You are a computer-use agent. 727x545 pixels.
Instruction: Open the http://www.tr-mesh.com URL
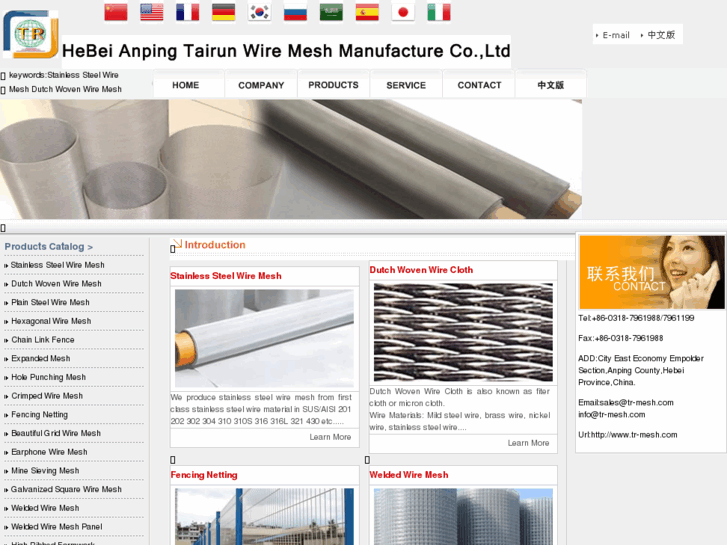[x=634, y=435]
